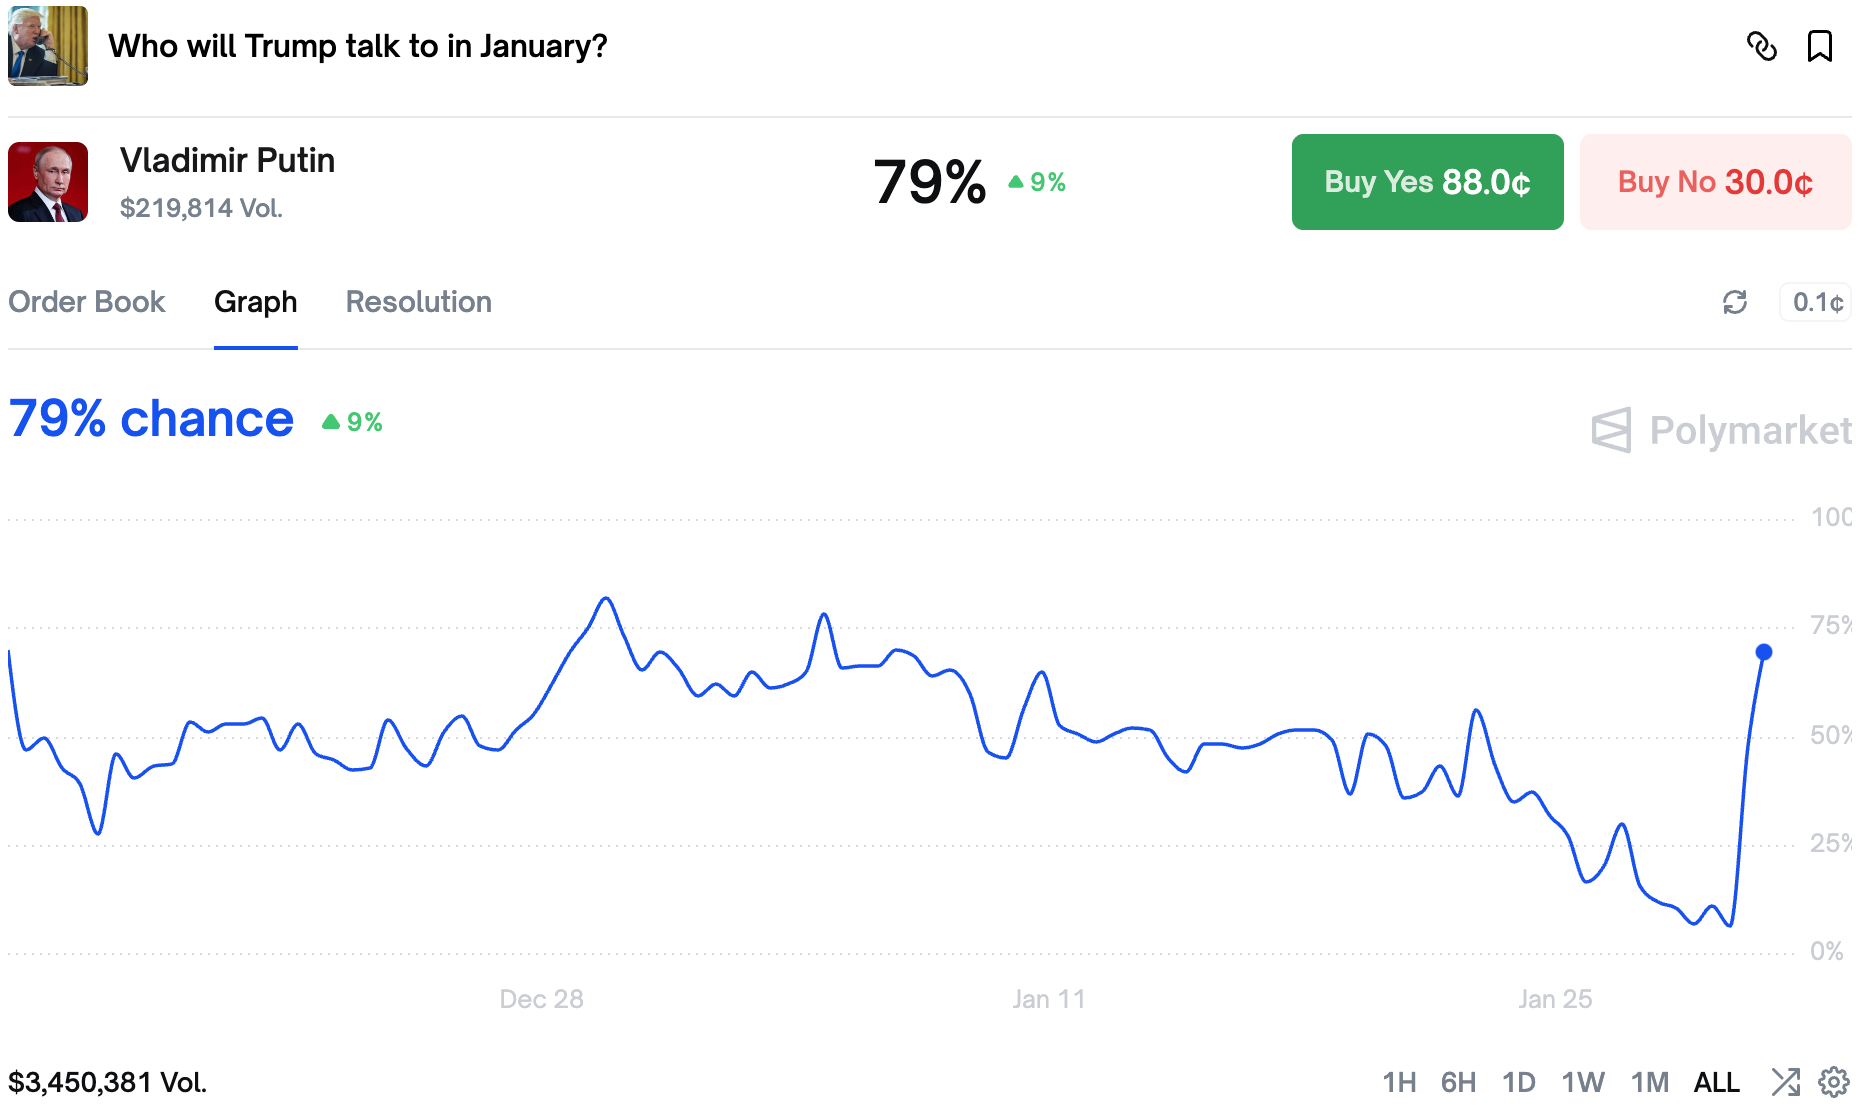The image size is (1860, 1106).
Task: Switch chart range to 1D
Action: [x=1518, y=1082]
